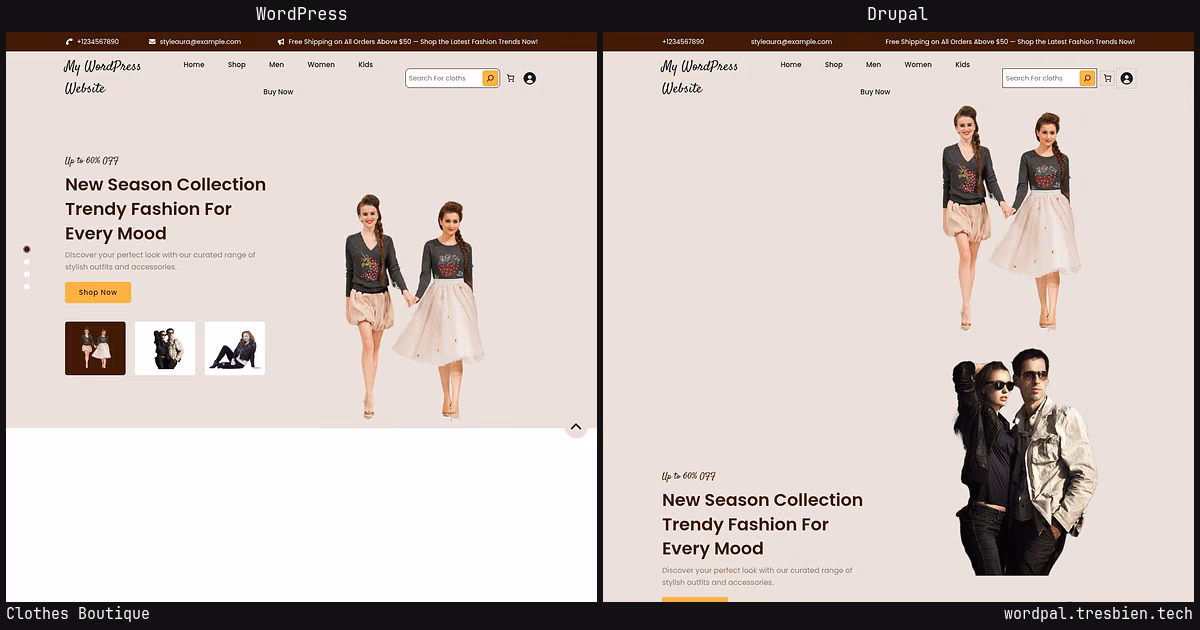The image size is (1200, 630).
Task: Select the sitting woman thumbnail in WordPress hero
Action: tap(235, 348)
